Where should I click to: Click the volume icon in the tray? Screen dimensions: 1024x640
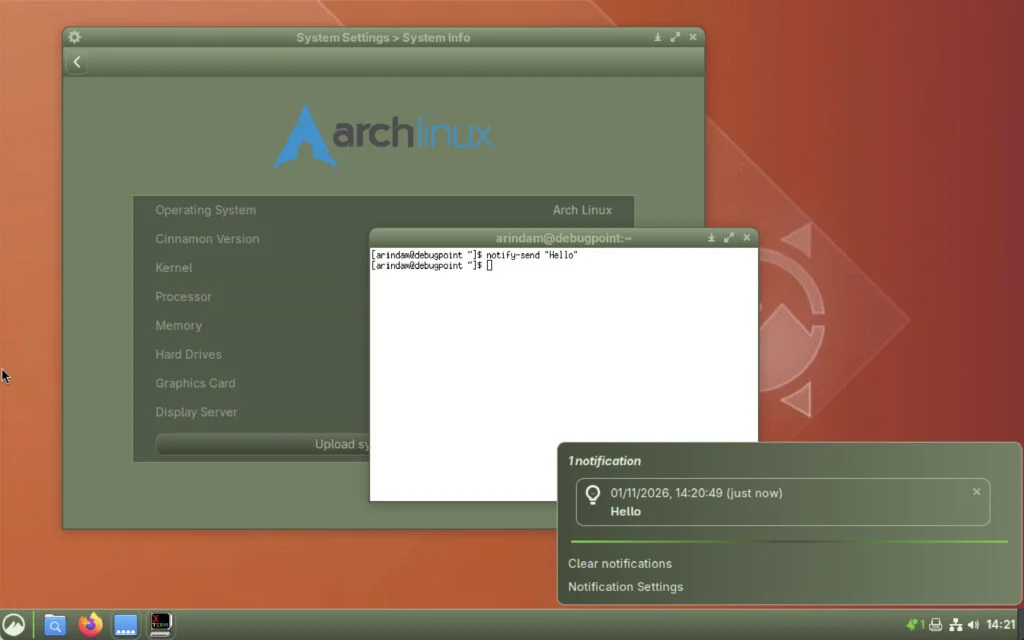pos(973,622)
